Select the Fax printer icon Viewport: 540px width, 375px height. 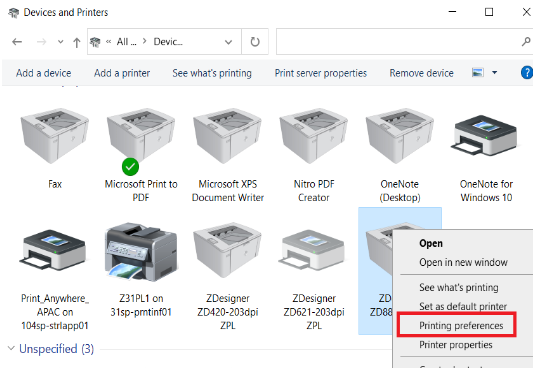tap(55, 137)
